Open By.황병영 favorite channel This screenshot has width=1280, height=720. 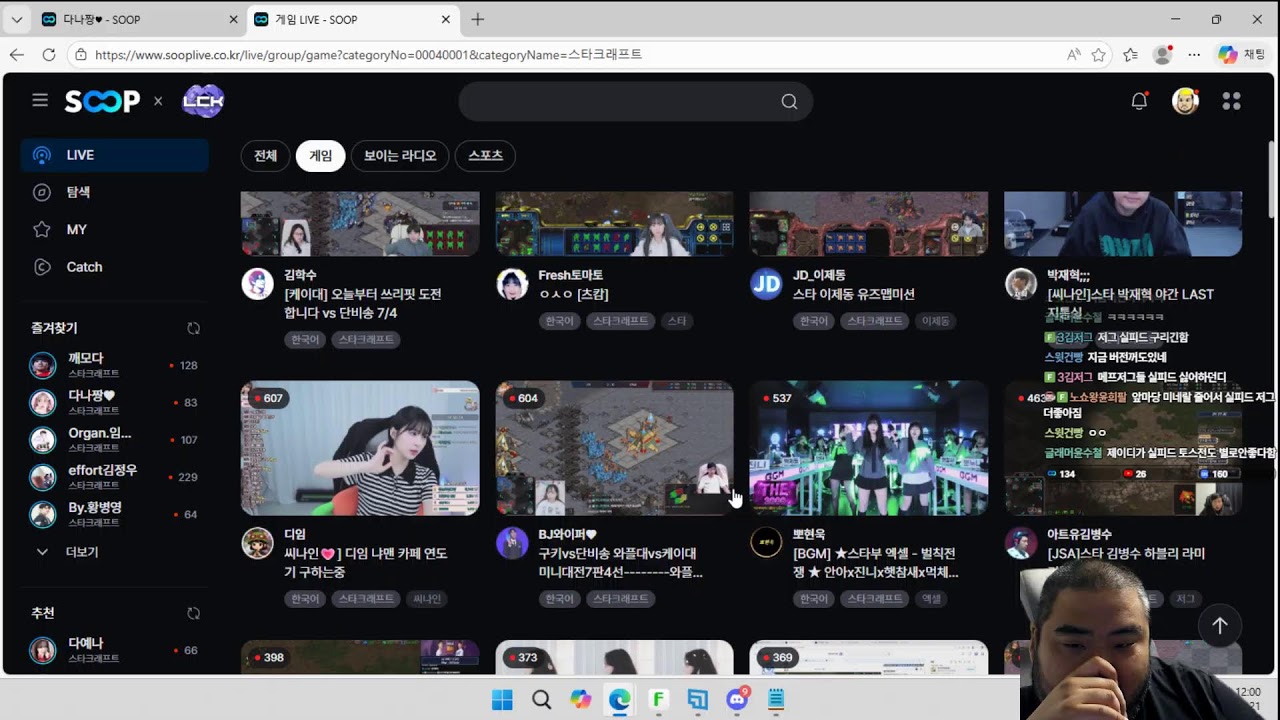point(114,514)
